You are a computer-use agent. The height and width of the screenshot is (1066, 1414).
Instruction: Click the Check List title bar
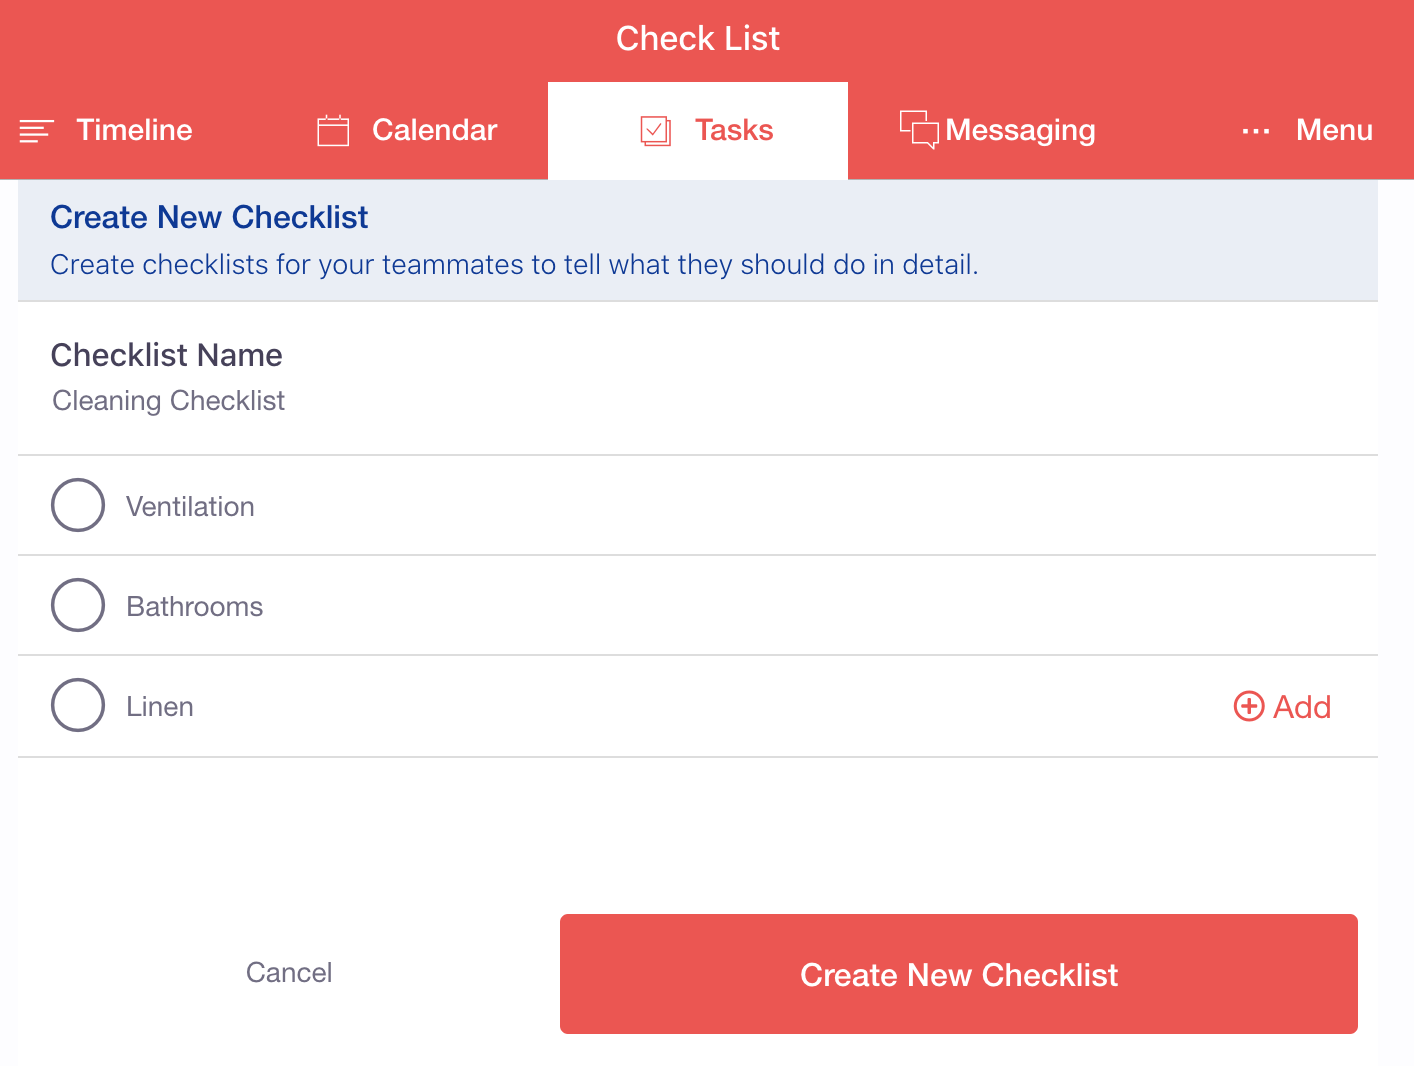pos(697,38)
